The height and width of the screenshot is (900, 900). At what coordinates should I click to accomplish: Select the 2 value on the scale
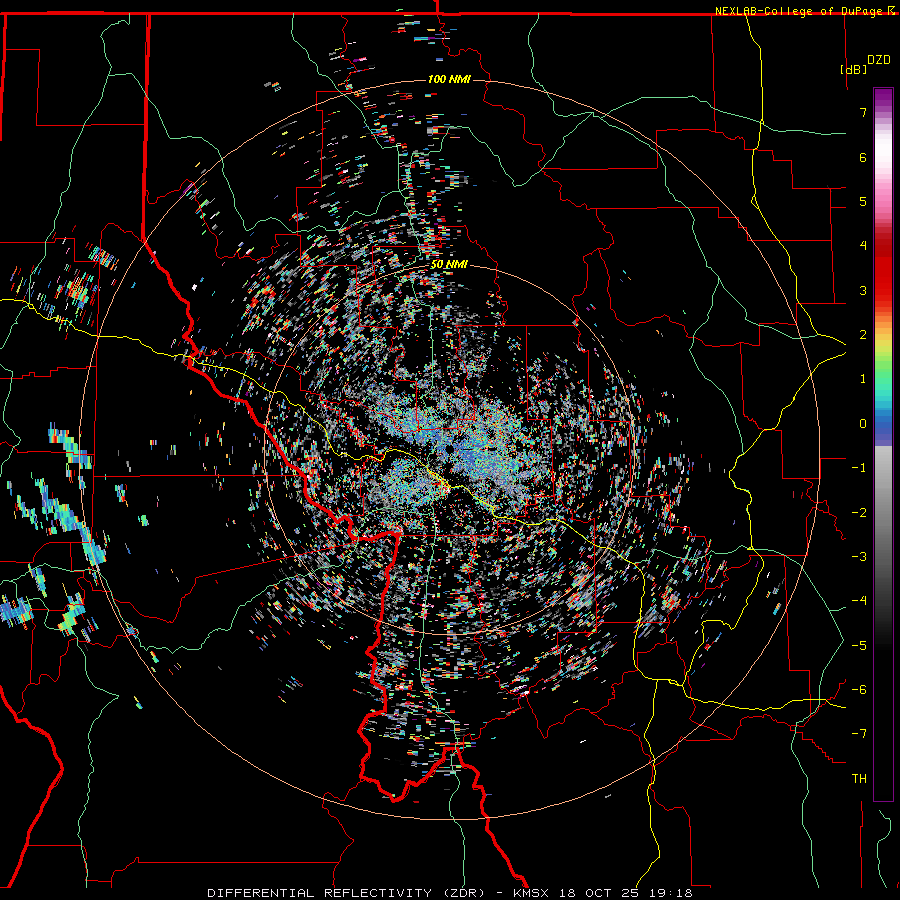coord(863,335)
